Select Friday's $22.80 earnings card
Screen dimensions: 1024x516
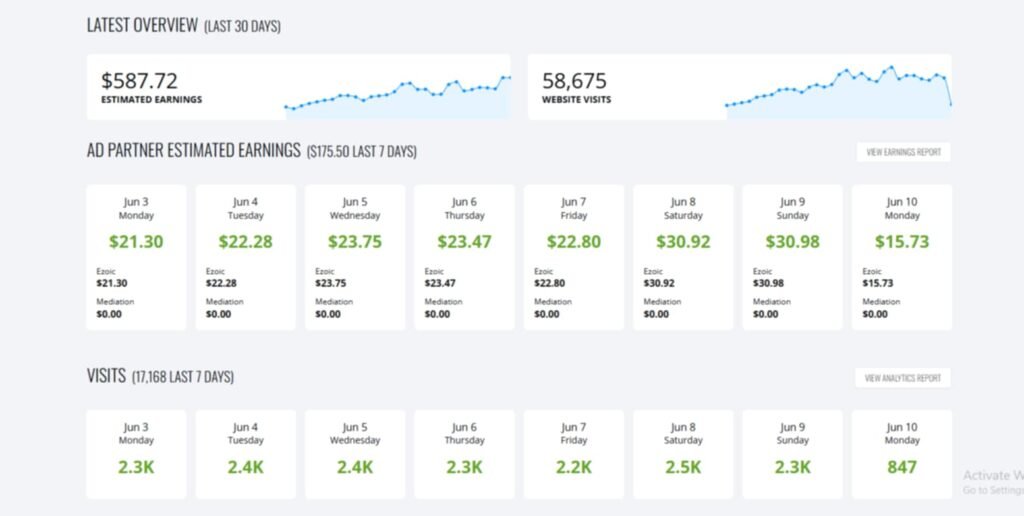(574, 256)
